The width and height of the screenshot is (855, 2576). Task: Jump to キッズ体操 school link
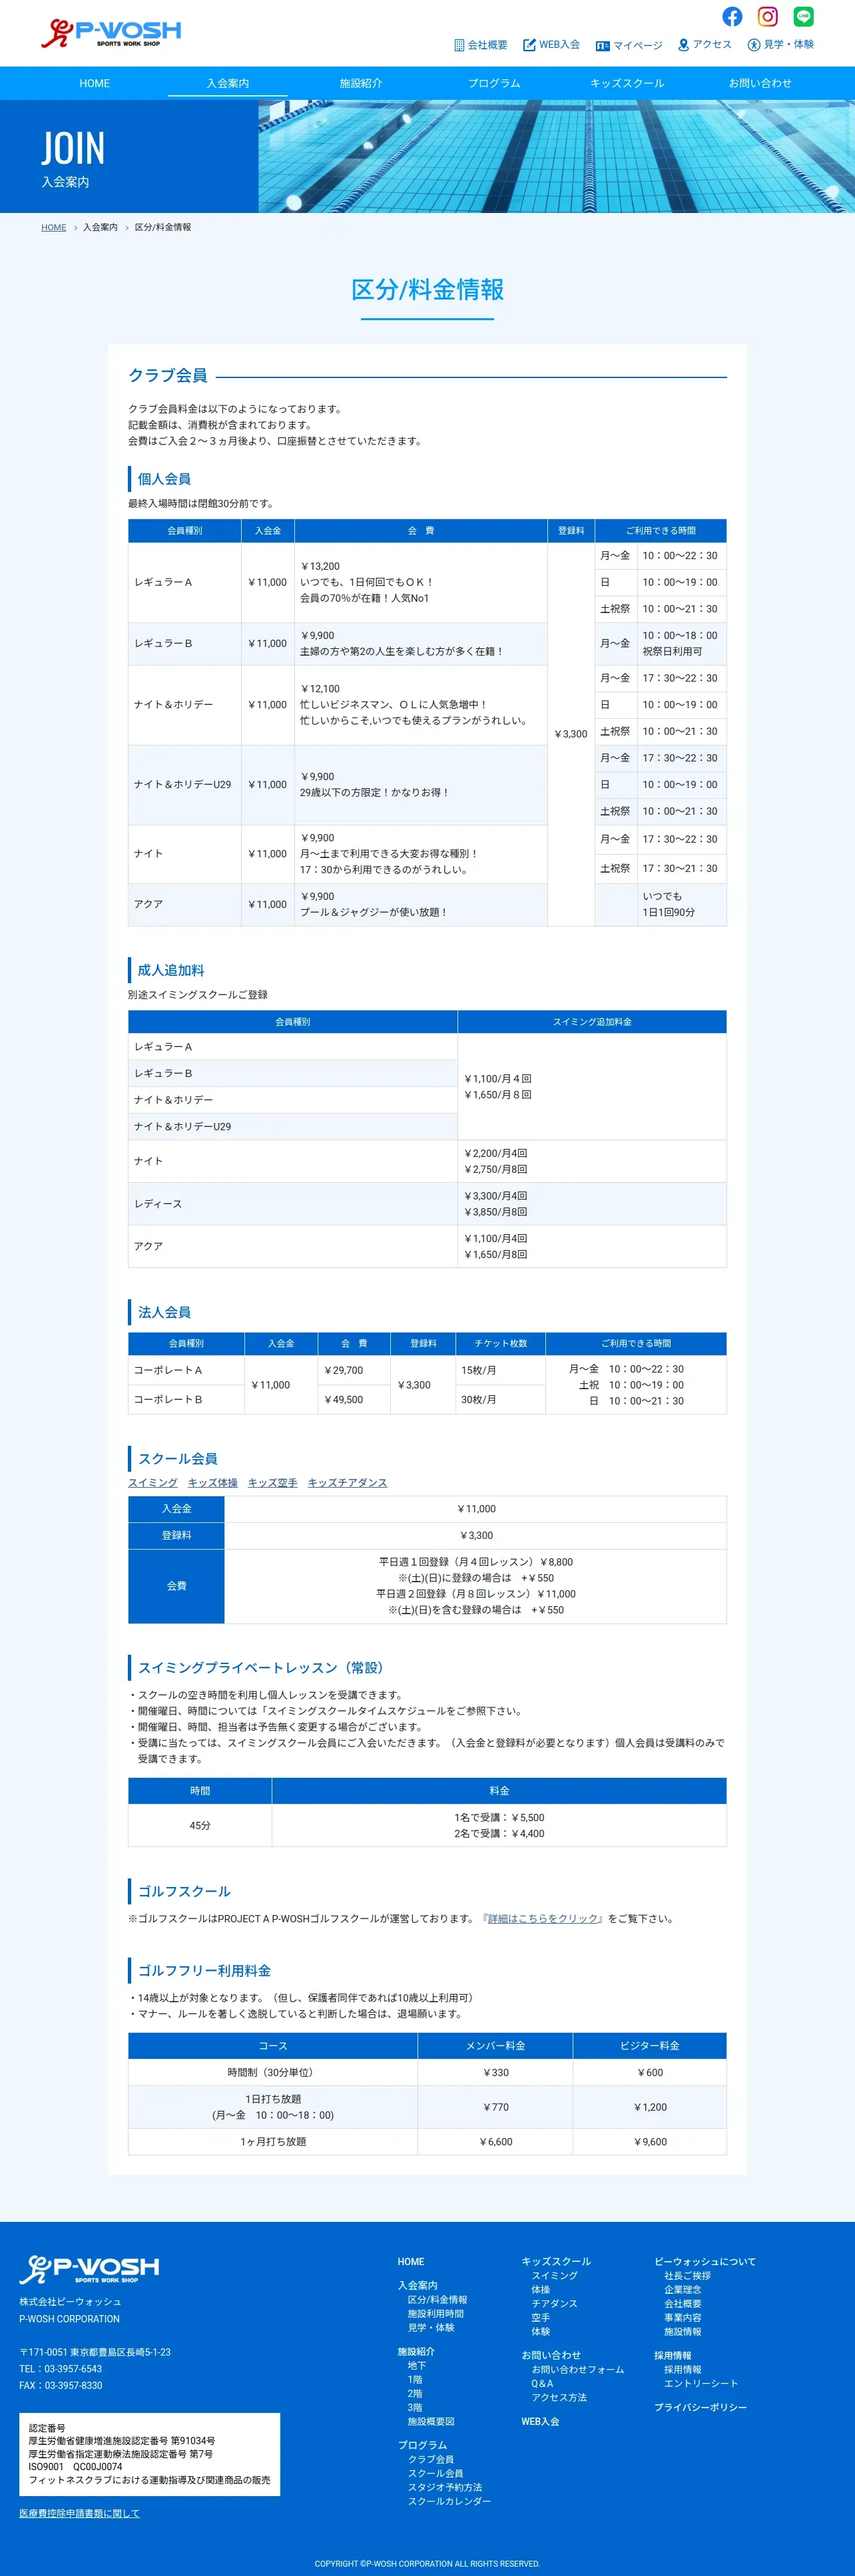(x=213, y=1482)
